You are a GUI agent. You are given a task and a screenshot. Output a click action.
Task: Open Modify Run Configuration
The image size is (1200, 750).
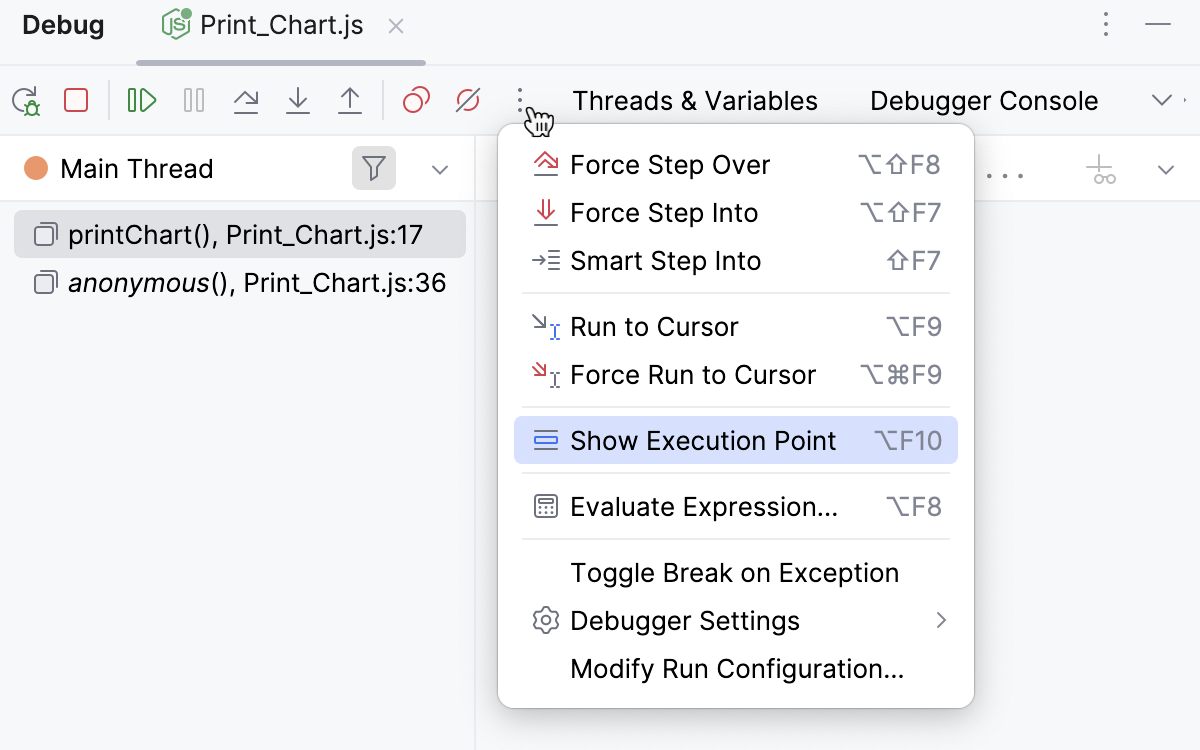(736, 668)
